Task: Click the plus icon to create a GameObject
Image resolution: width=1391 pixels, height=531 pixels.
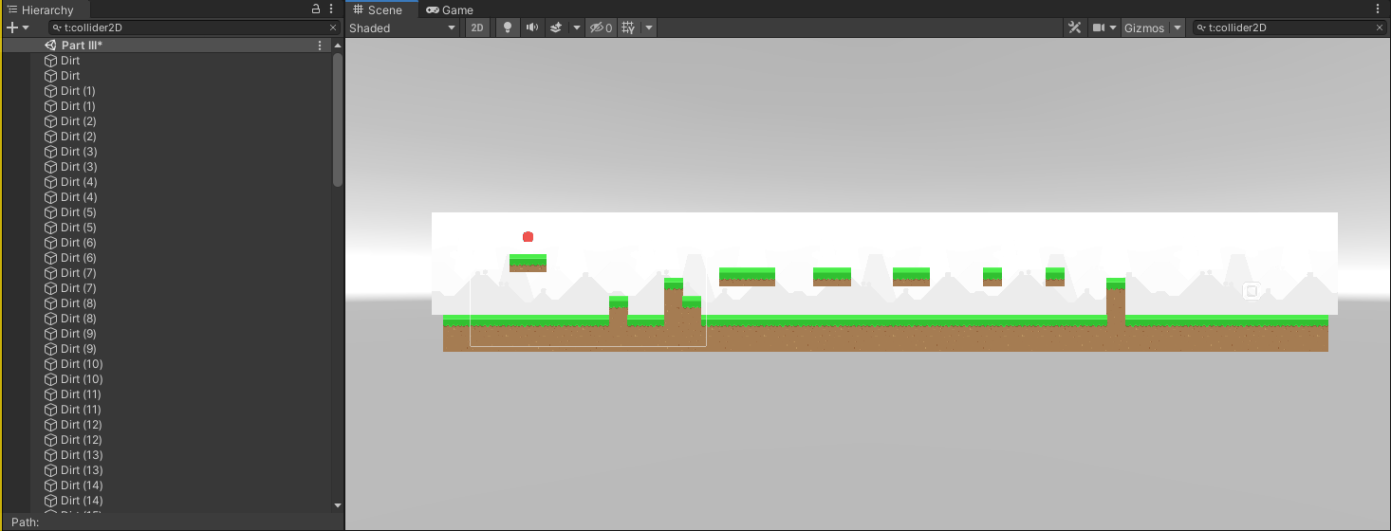Action: pos(12,28)
